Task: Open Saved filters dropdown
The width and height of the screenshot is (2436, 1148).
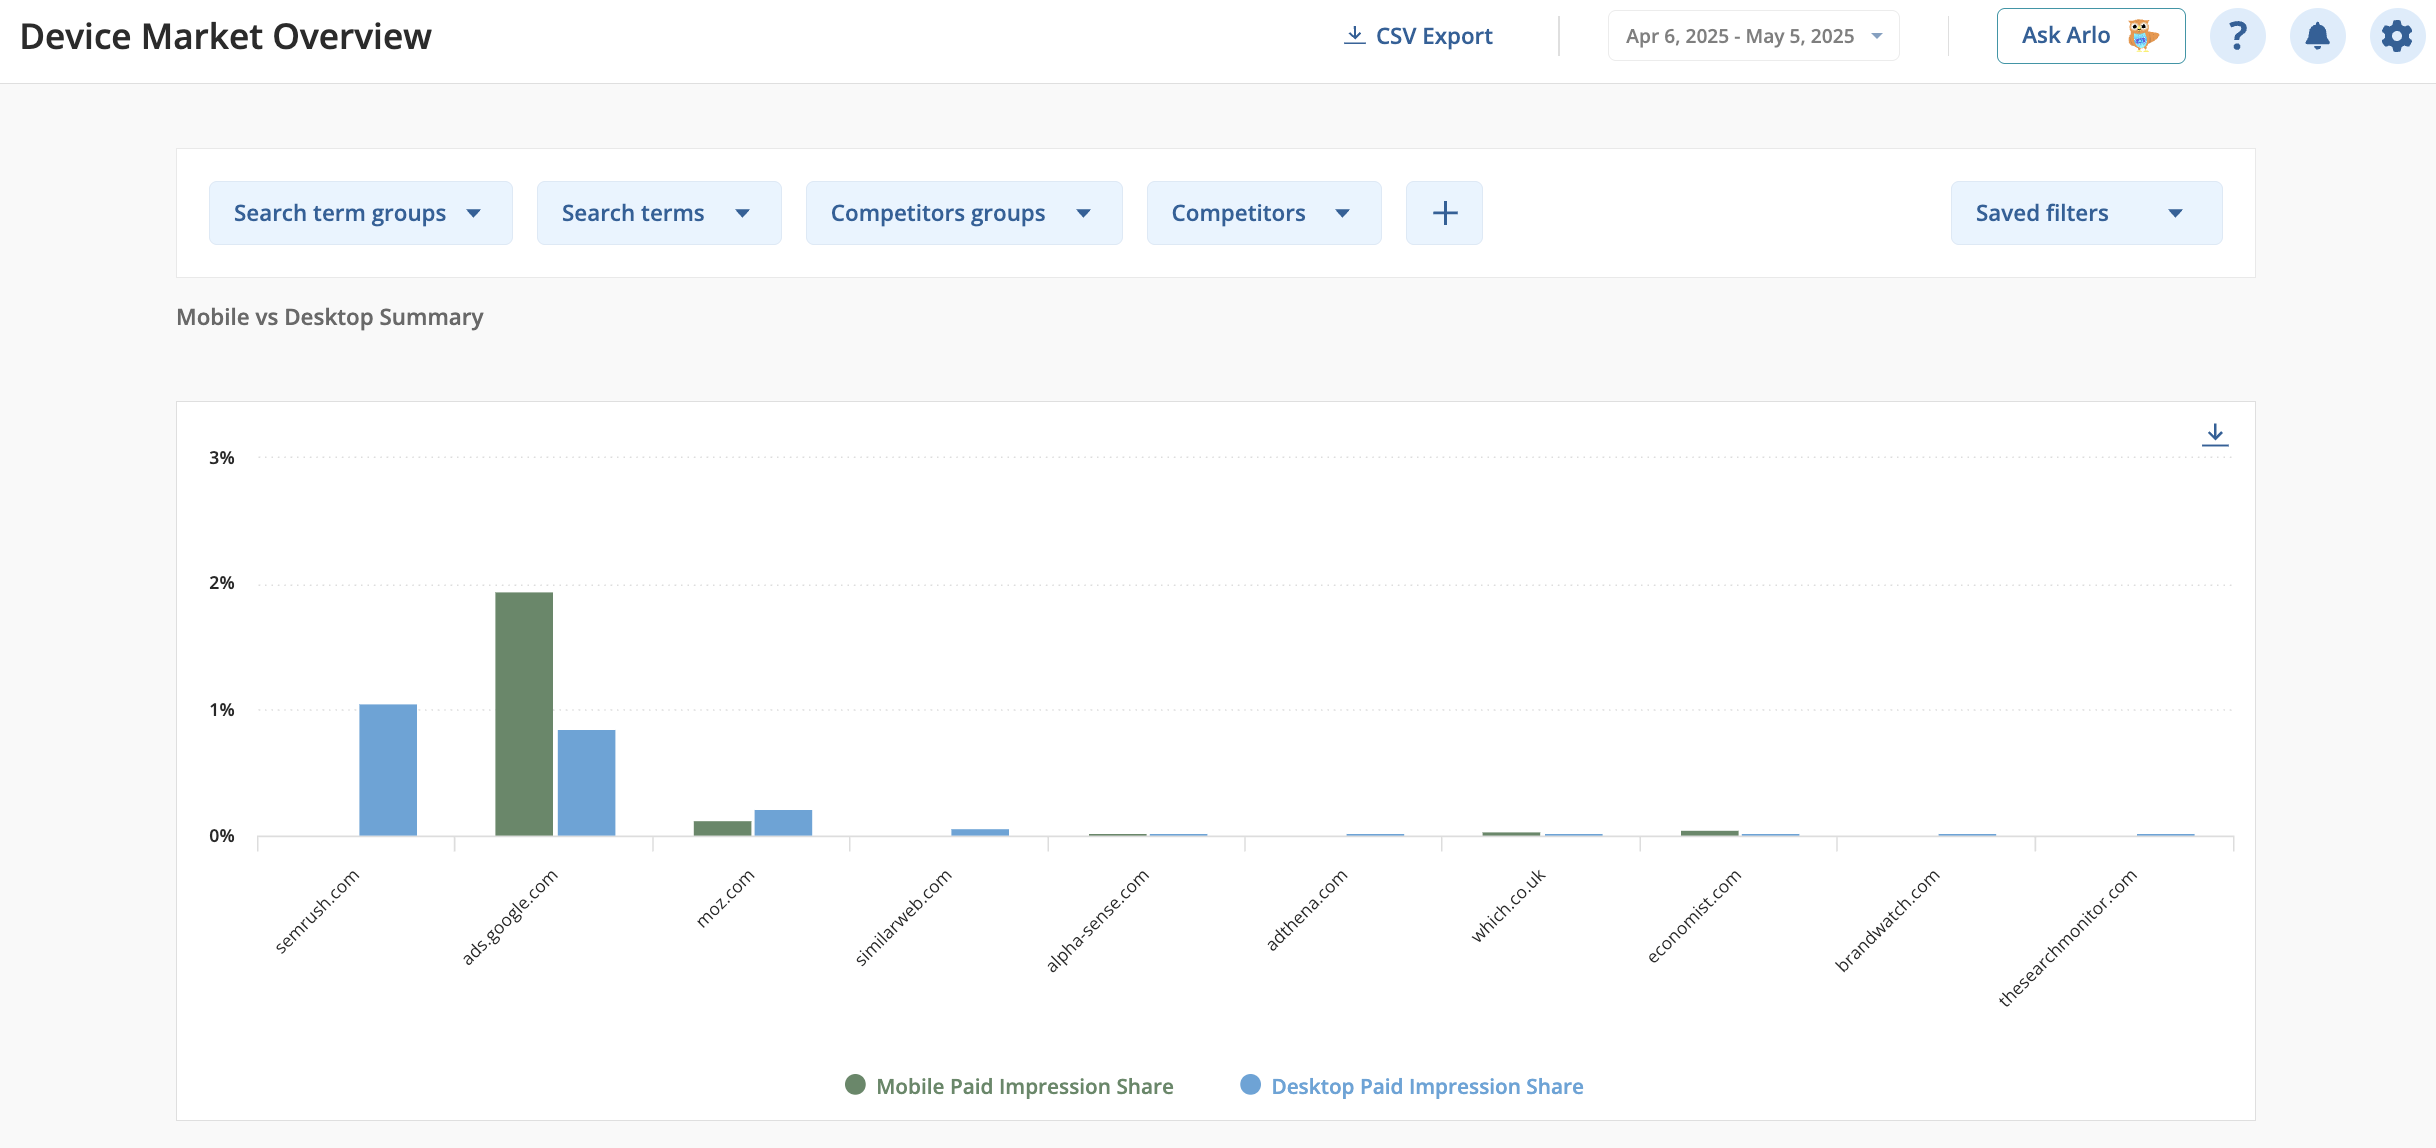Action: click(2087, 213)
